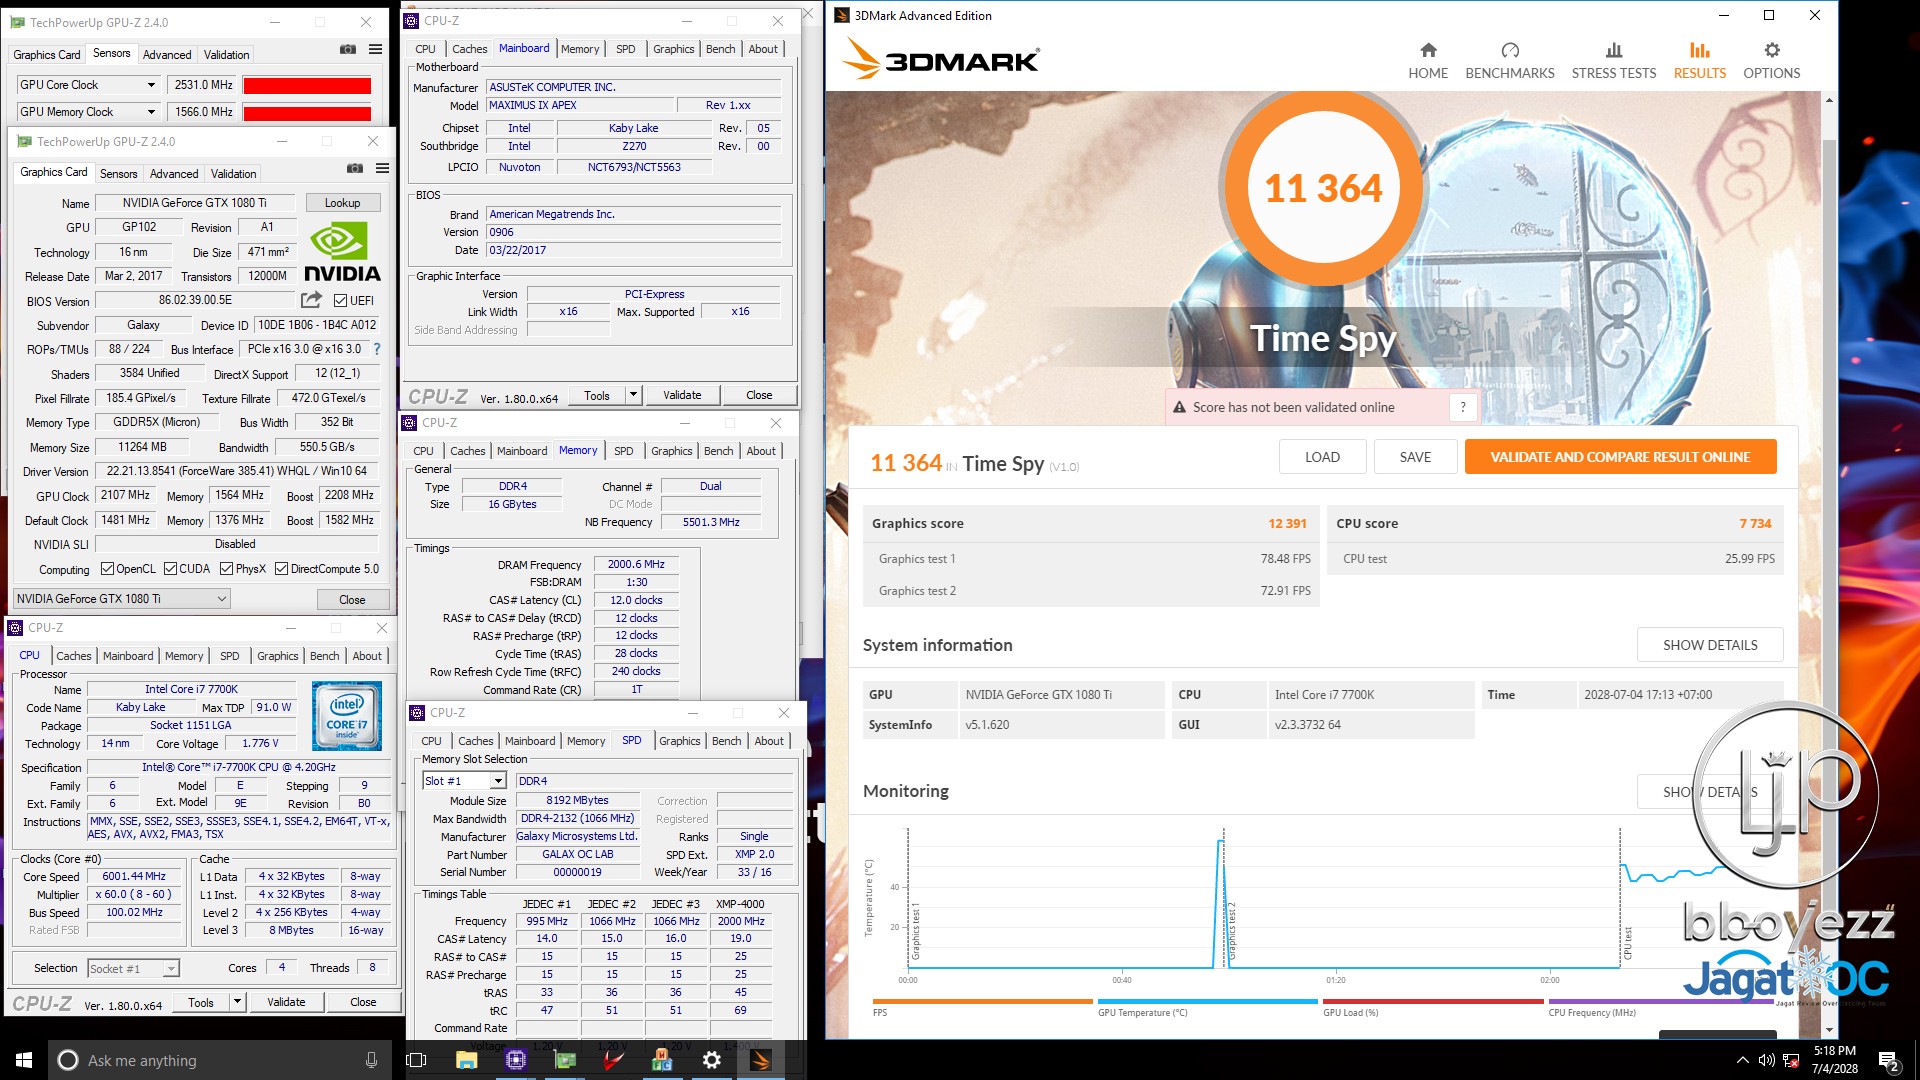Click the BIOS version share/export icon
Image resolution: width=1920 pixels, height=1080 pixels.
(x=311, y=300)
